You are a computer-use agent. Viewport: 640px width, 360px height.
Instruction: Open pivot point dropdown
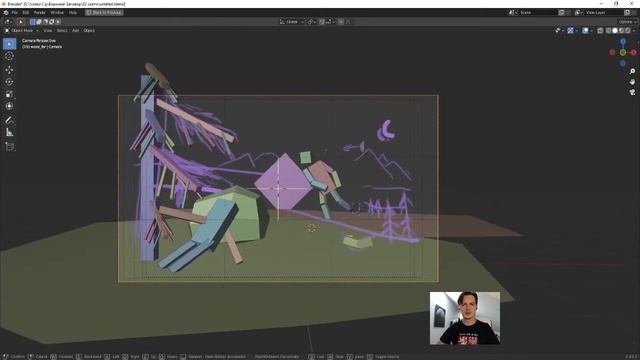[311, 22]
